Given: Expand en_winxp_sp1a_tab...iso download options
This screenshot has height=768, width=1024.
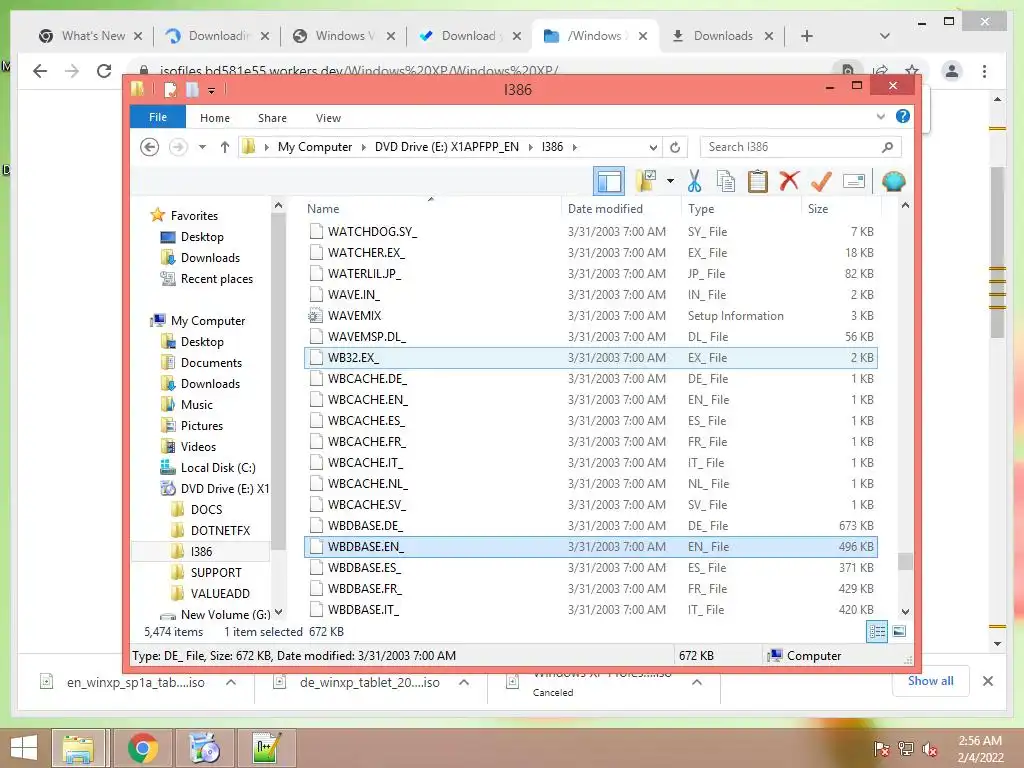Looking at the screenshot, I should pyautogui.click(x=231, y=682).
